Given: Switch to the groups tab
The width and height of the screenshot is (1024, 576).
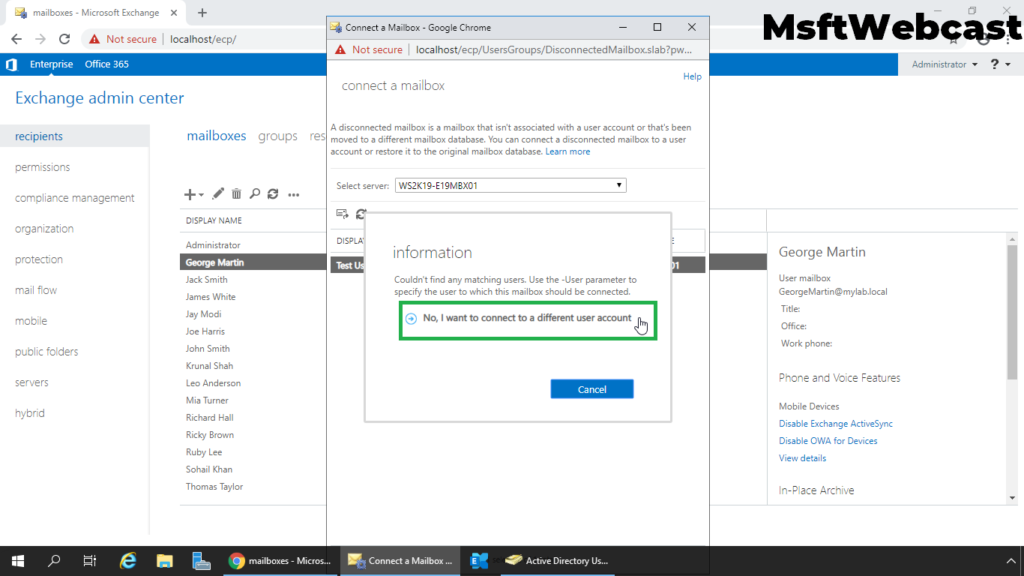Looking at the screenshot, I should 278,136.
